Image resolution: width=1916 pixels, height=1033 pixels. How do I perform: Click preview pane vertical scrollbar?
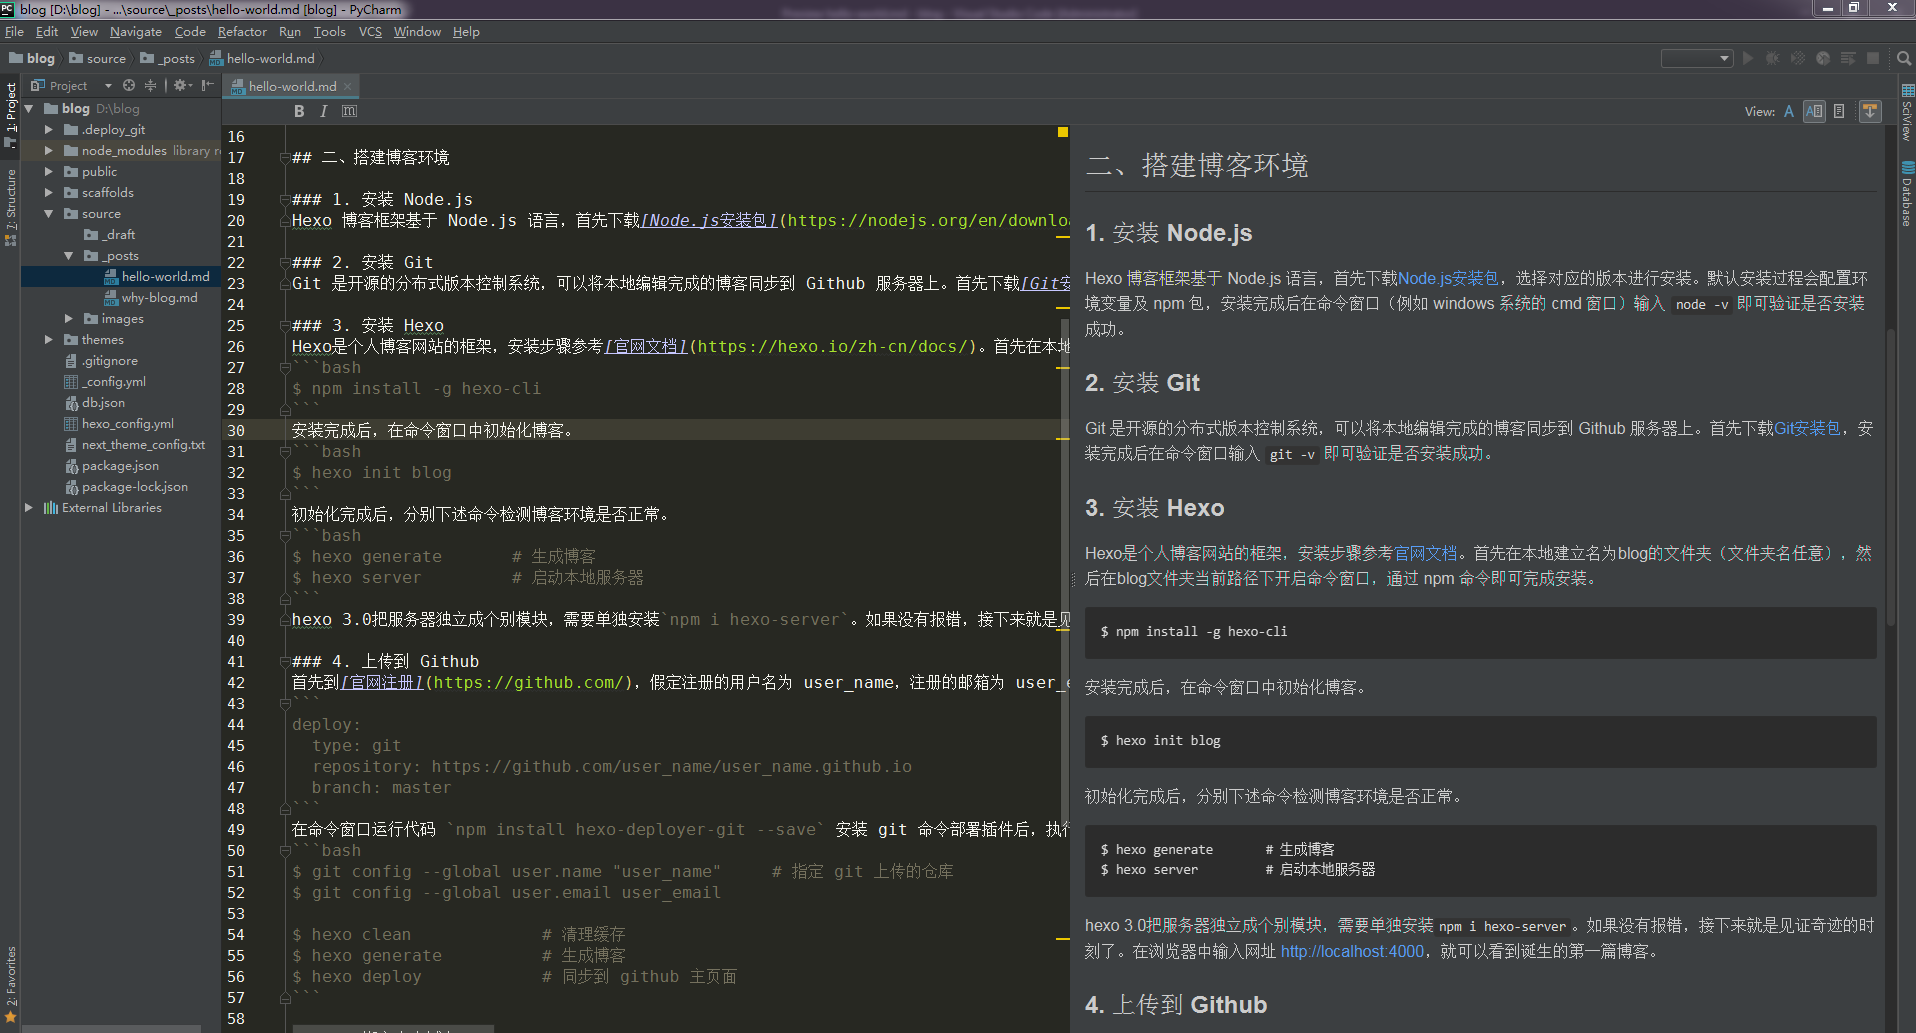coord(1890,476)
